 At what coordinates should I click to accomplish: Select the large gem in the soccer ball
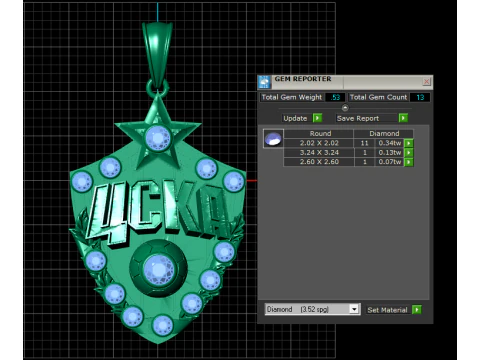[159, 269]
